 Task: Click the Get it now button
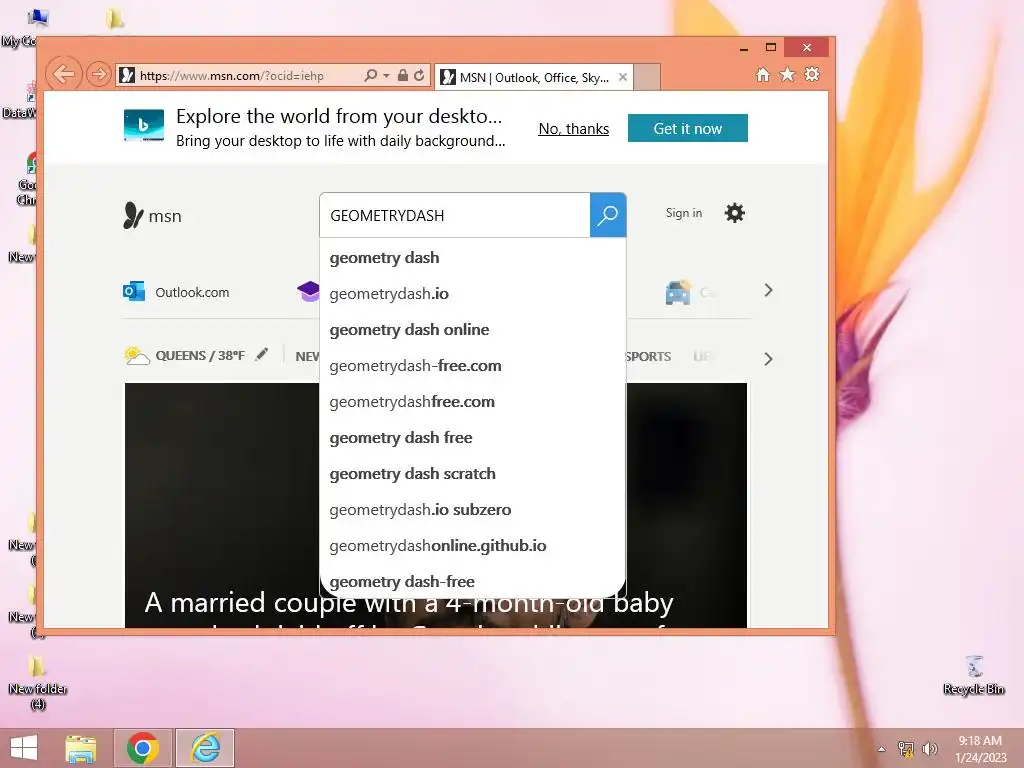688,128
